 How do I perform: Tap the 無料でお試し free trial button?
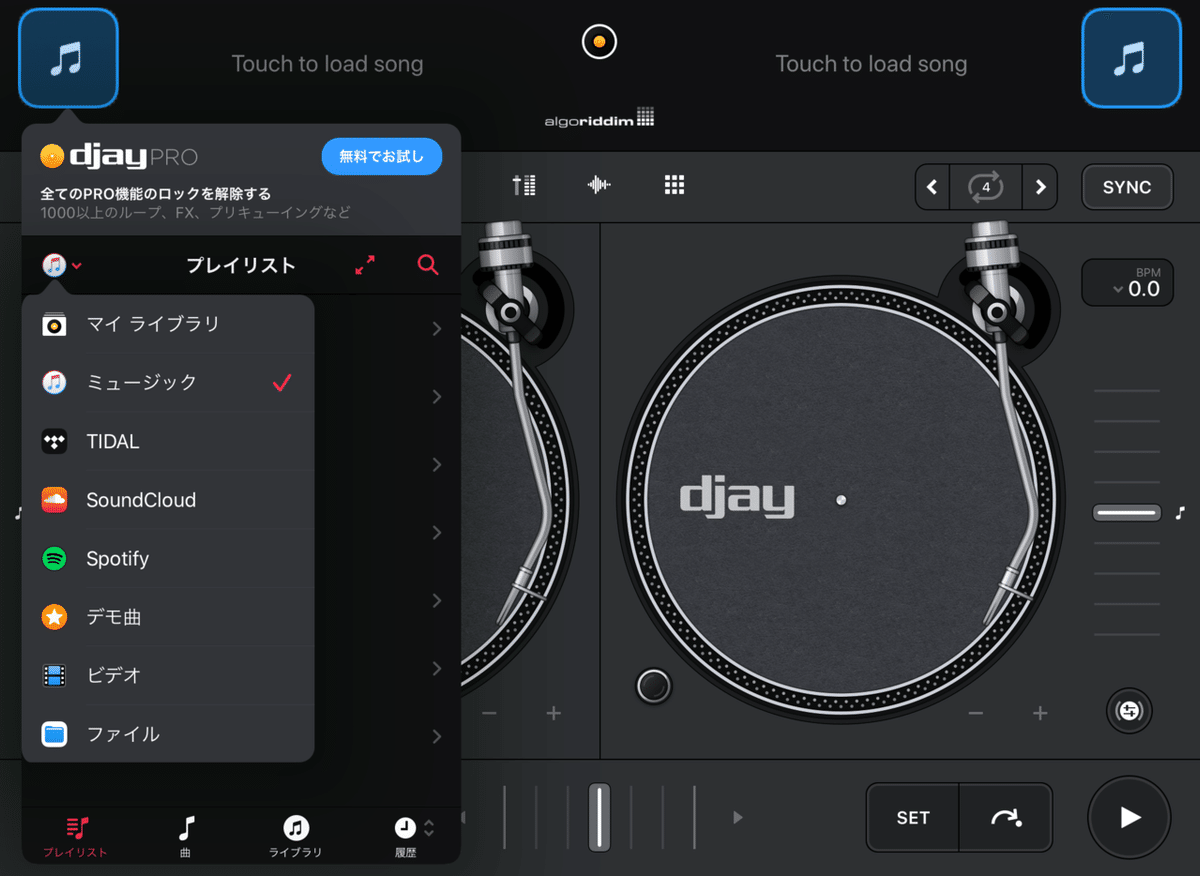[382, 156]
